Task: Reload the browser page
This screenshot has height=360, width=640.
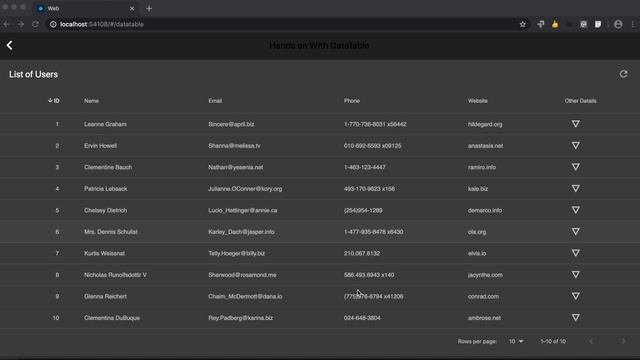Action: point(36,24)
